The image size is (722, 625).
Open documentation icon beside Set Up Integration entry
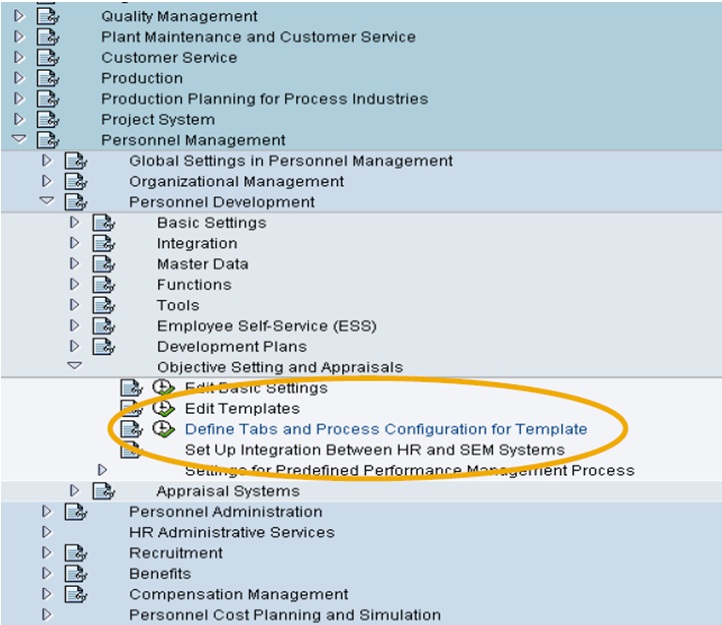click(x=132, y=449)
